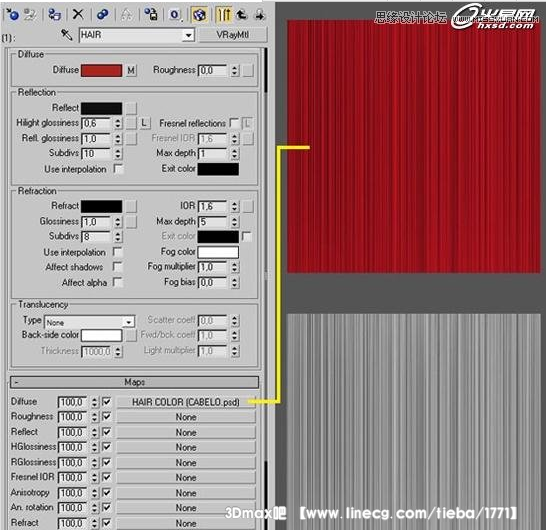Click Go to Parent icon
Screen dimensions: 546x530
(x=242, y=15)
